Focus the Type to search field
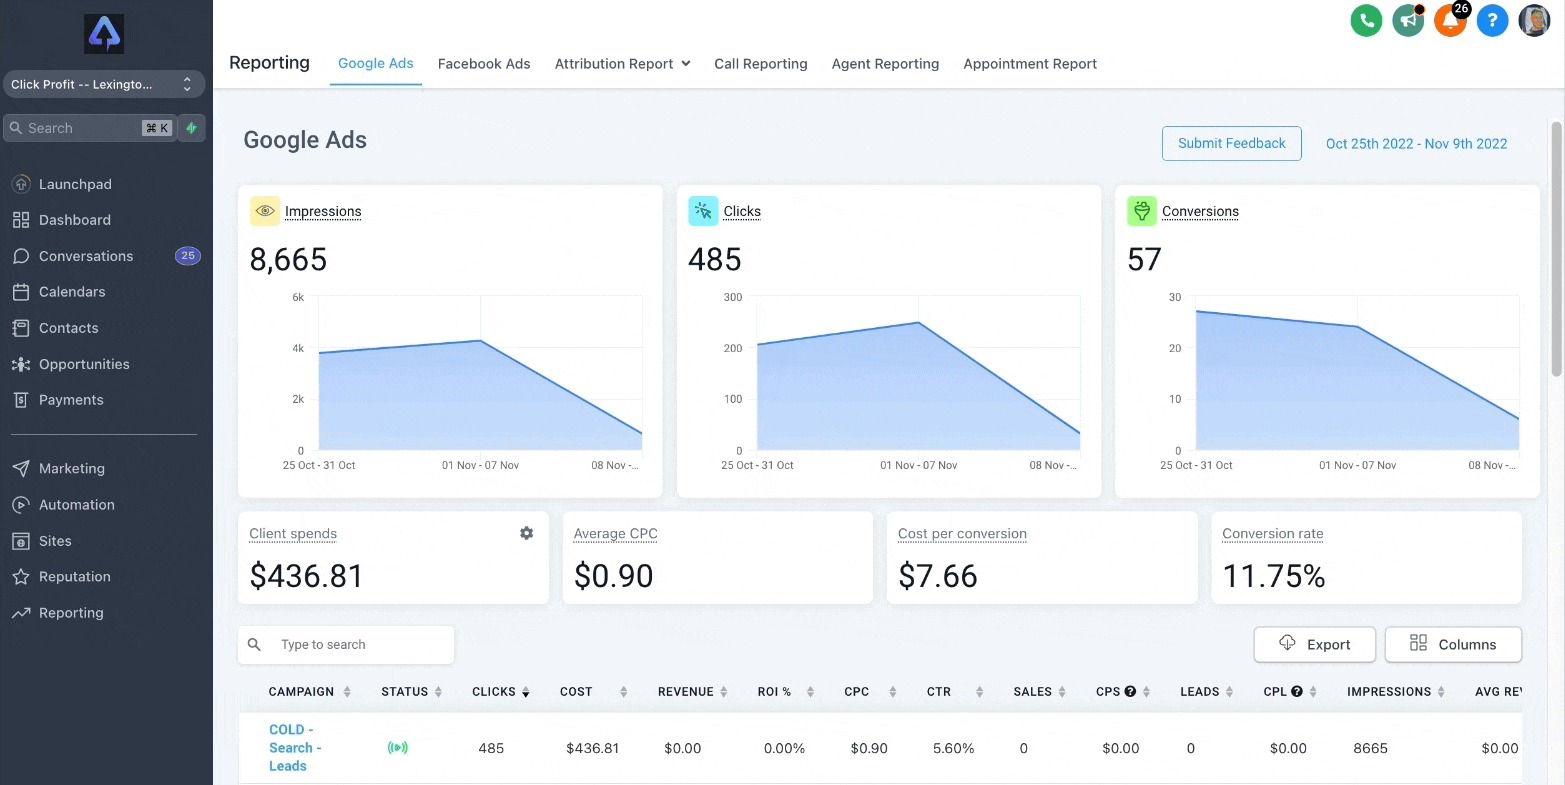The width and height of the screenshot is (1565, 785). pos(346,645)
